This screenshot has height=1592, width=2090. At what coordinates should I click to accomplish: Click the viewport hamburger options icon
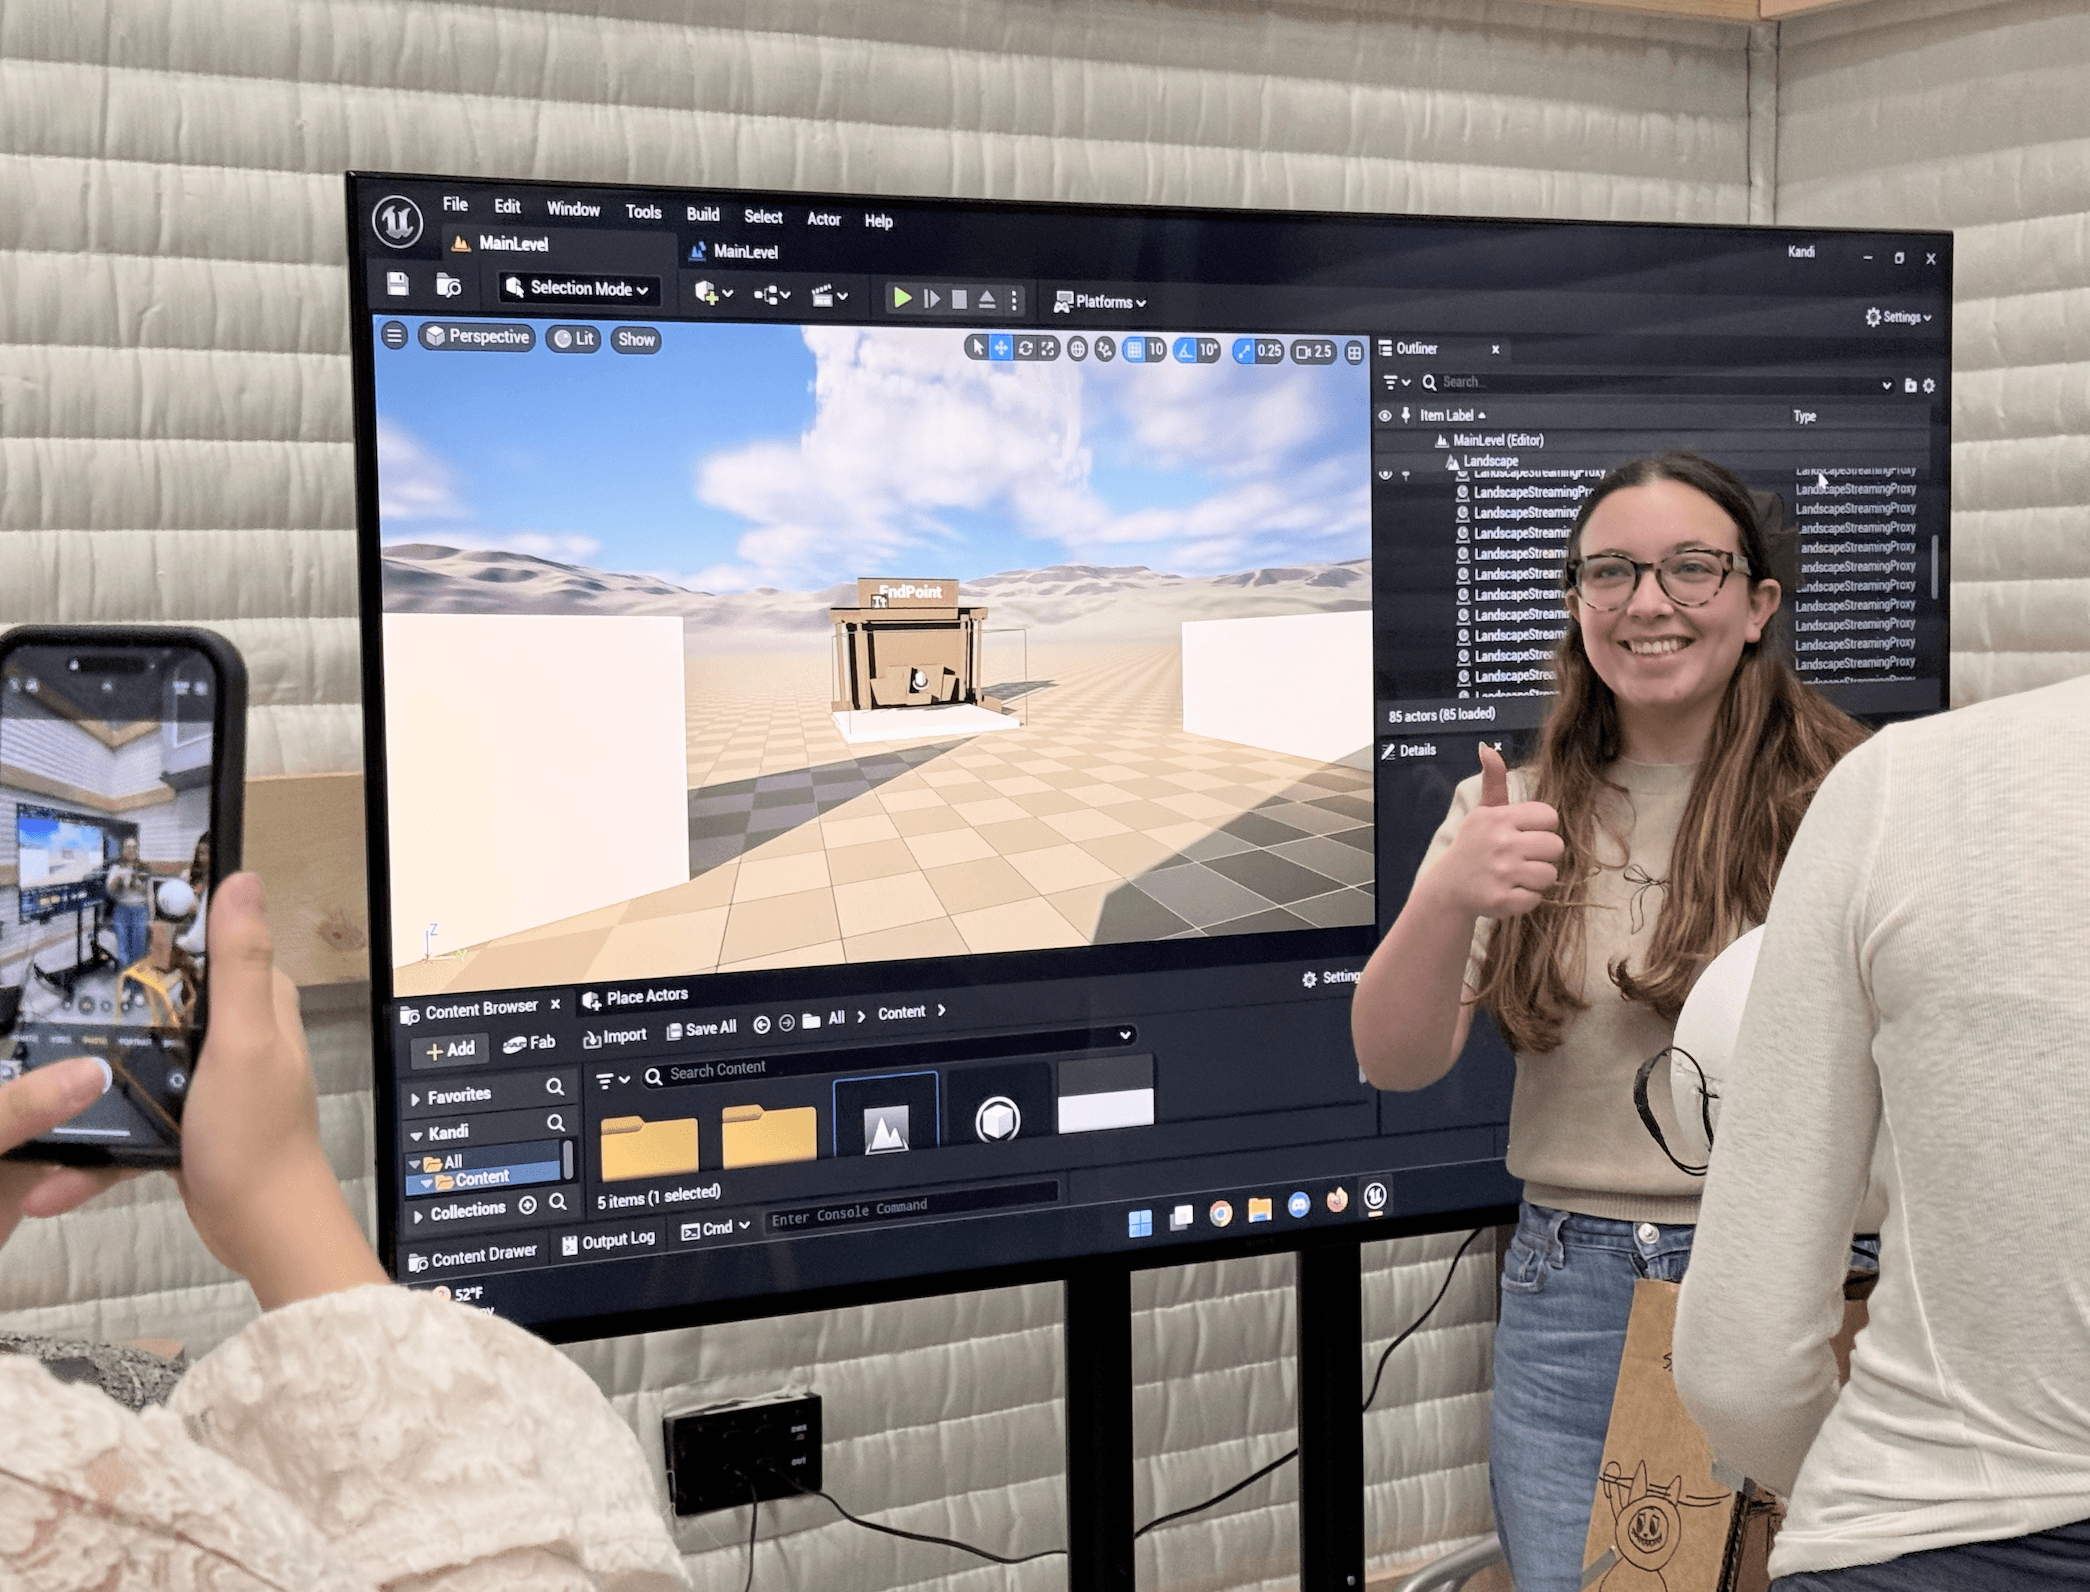394,336
